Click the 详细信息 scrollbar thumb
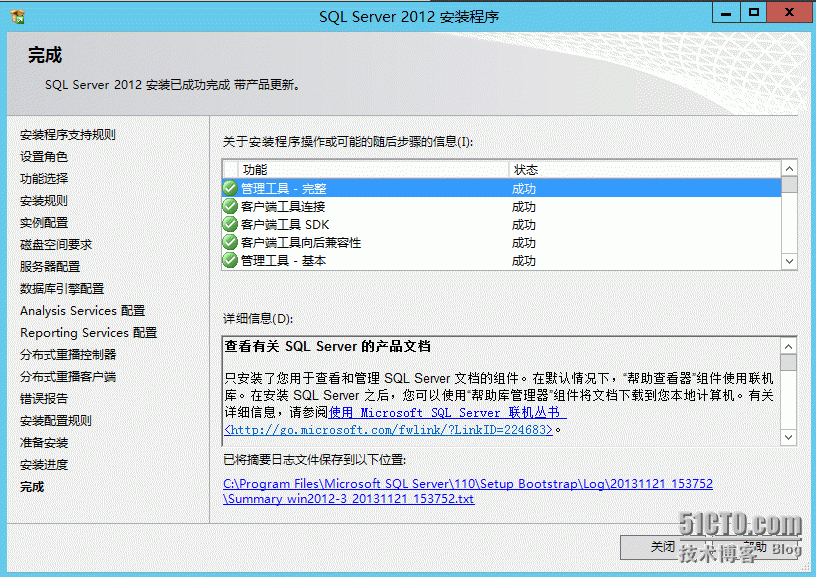 coord(789,363)
